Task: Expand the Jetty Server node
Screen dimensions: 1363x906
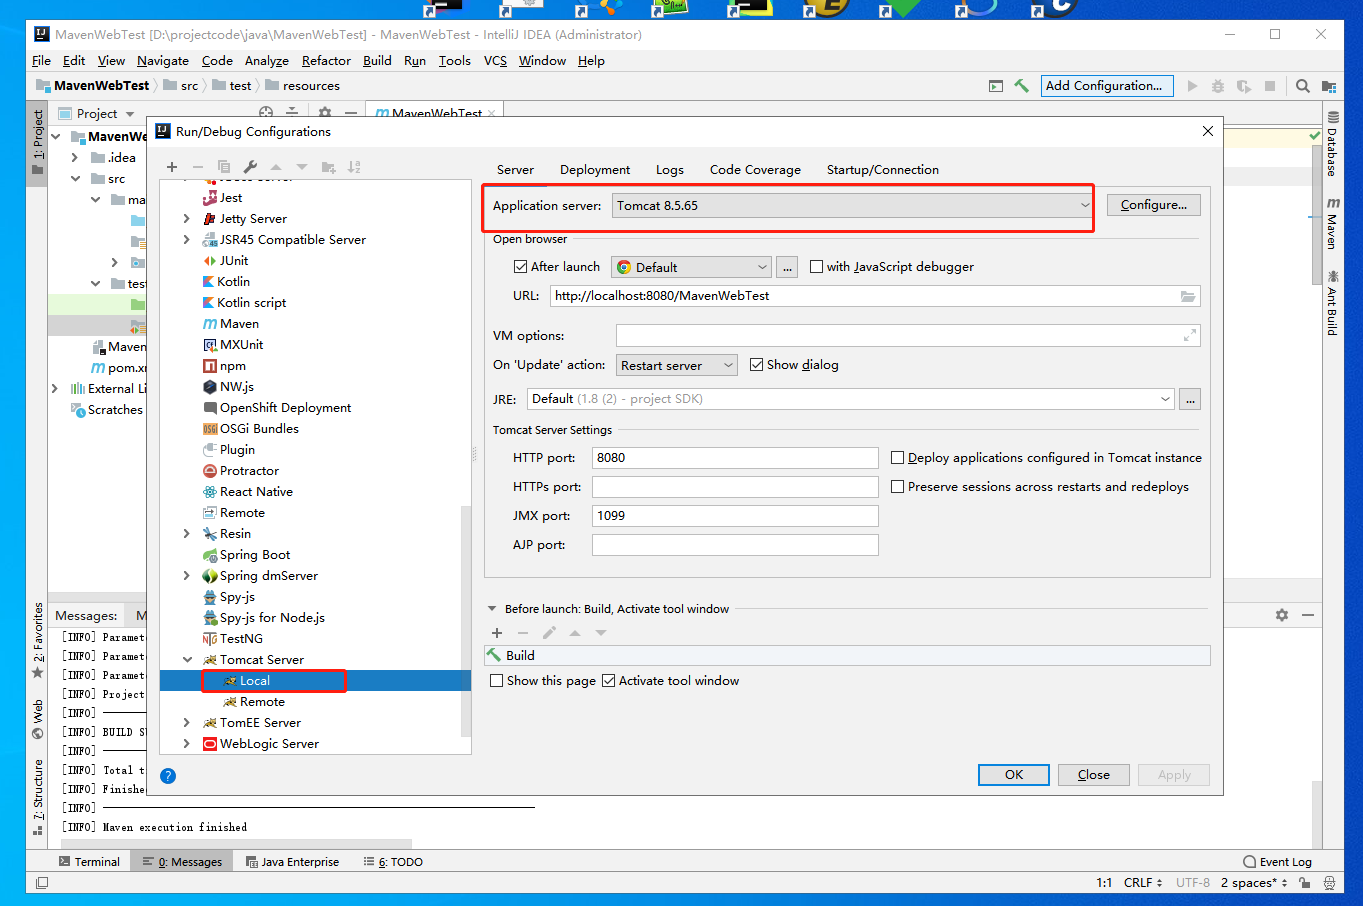Action: point(187,219)
